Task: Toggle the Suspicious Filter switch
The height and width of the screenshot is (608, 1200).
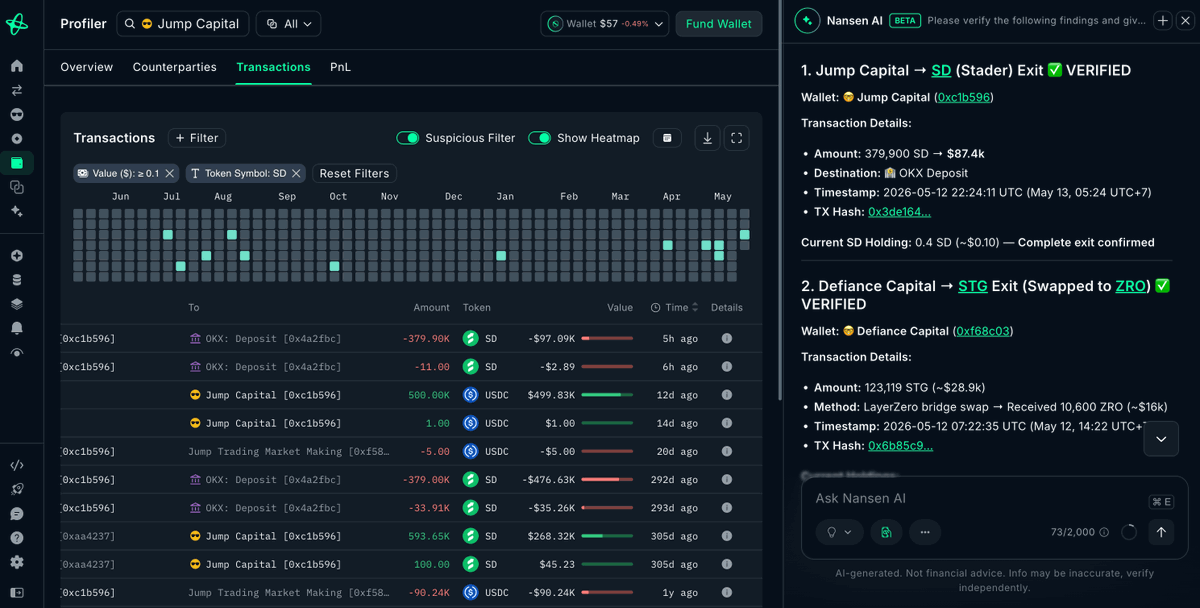Action: pyautogui.click(x=408, y=138)
